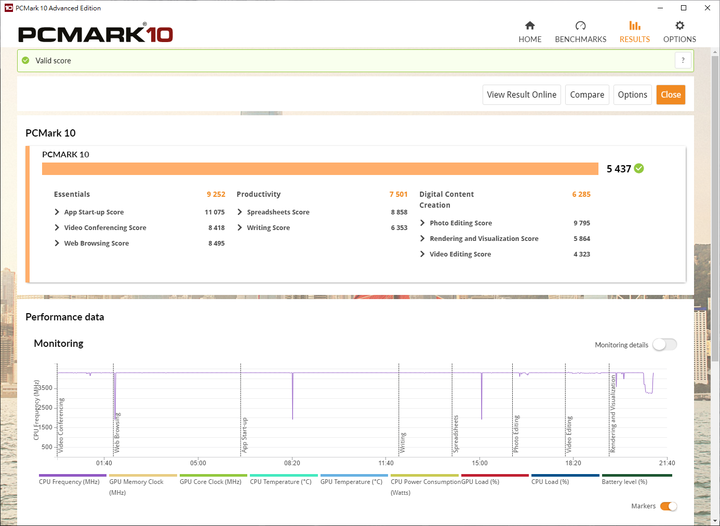Click the View Result Online button
The image size is (720, 526).
522,95
